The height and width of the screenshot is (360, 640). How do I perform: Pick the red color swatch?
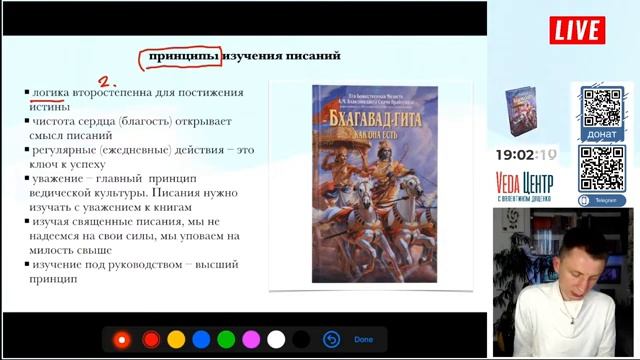click(151, 340)
